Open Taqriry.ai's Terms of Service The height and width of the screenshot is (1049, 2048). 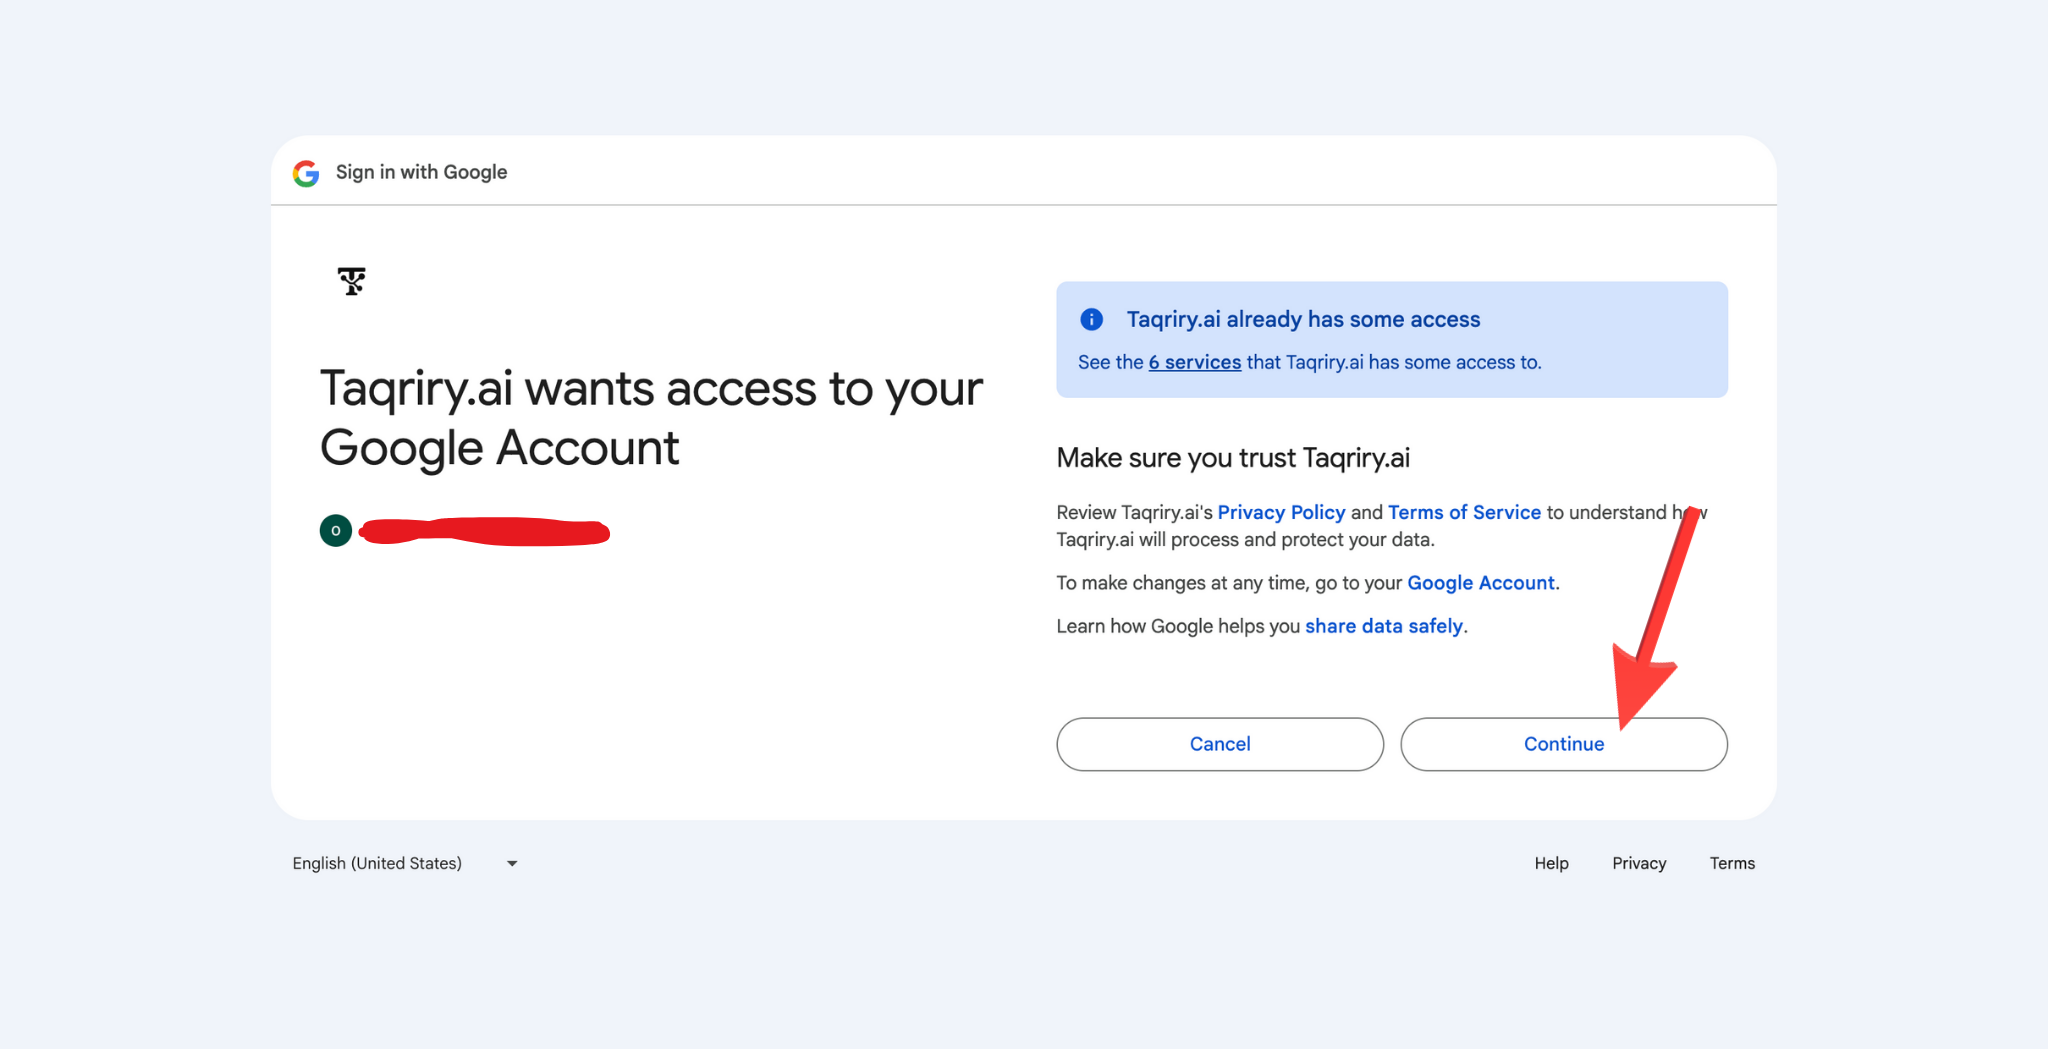1464,511
